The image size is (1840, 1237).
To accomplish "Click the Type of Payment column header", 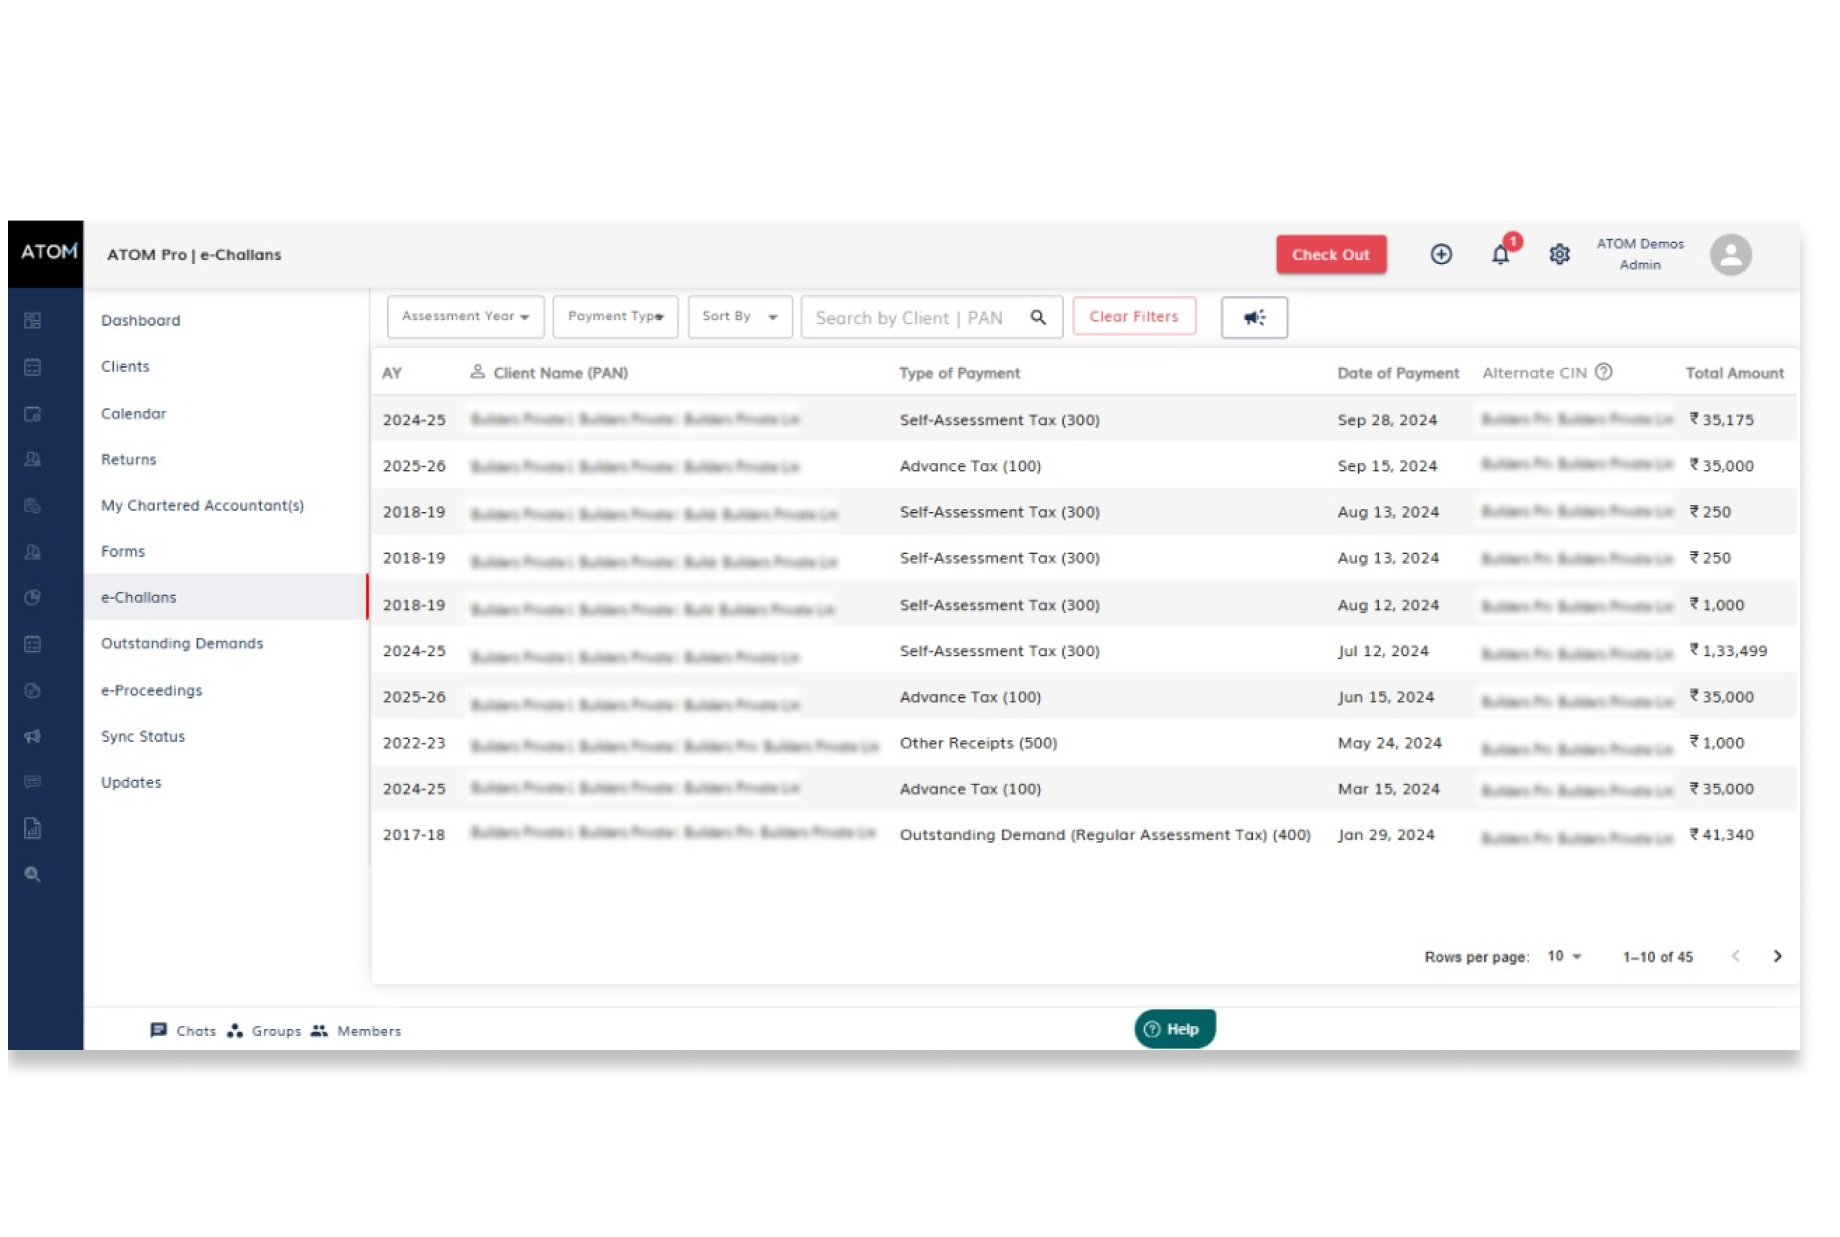I will coord(960,373).
